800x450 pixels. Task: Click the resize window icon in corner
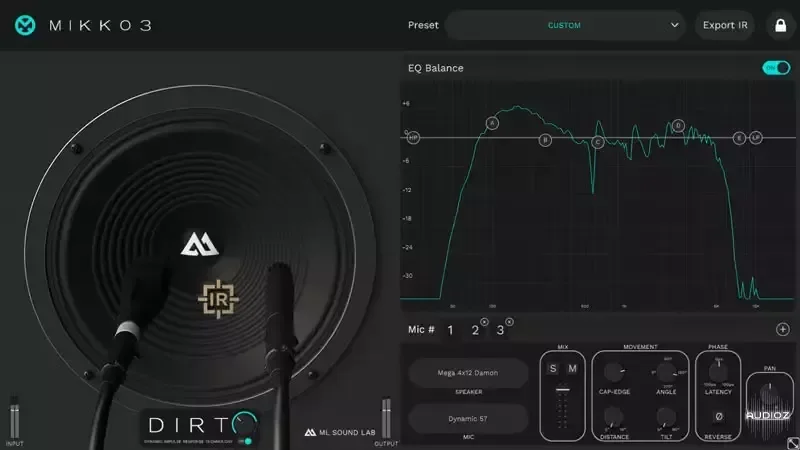[793, 443]
